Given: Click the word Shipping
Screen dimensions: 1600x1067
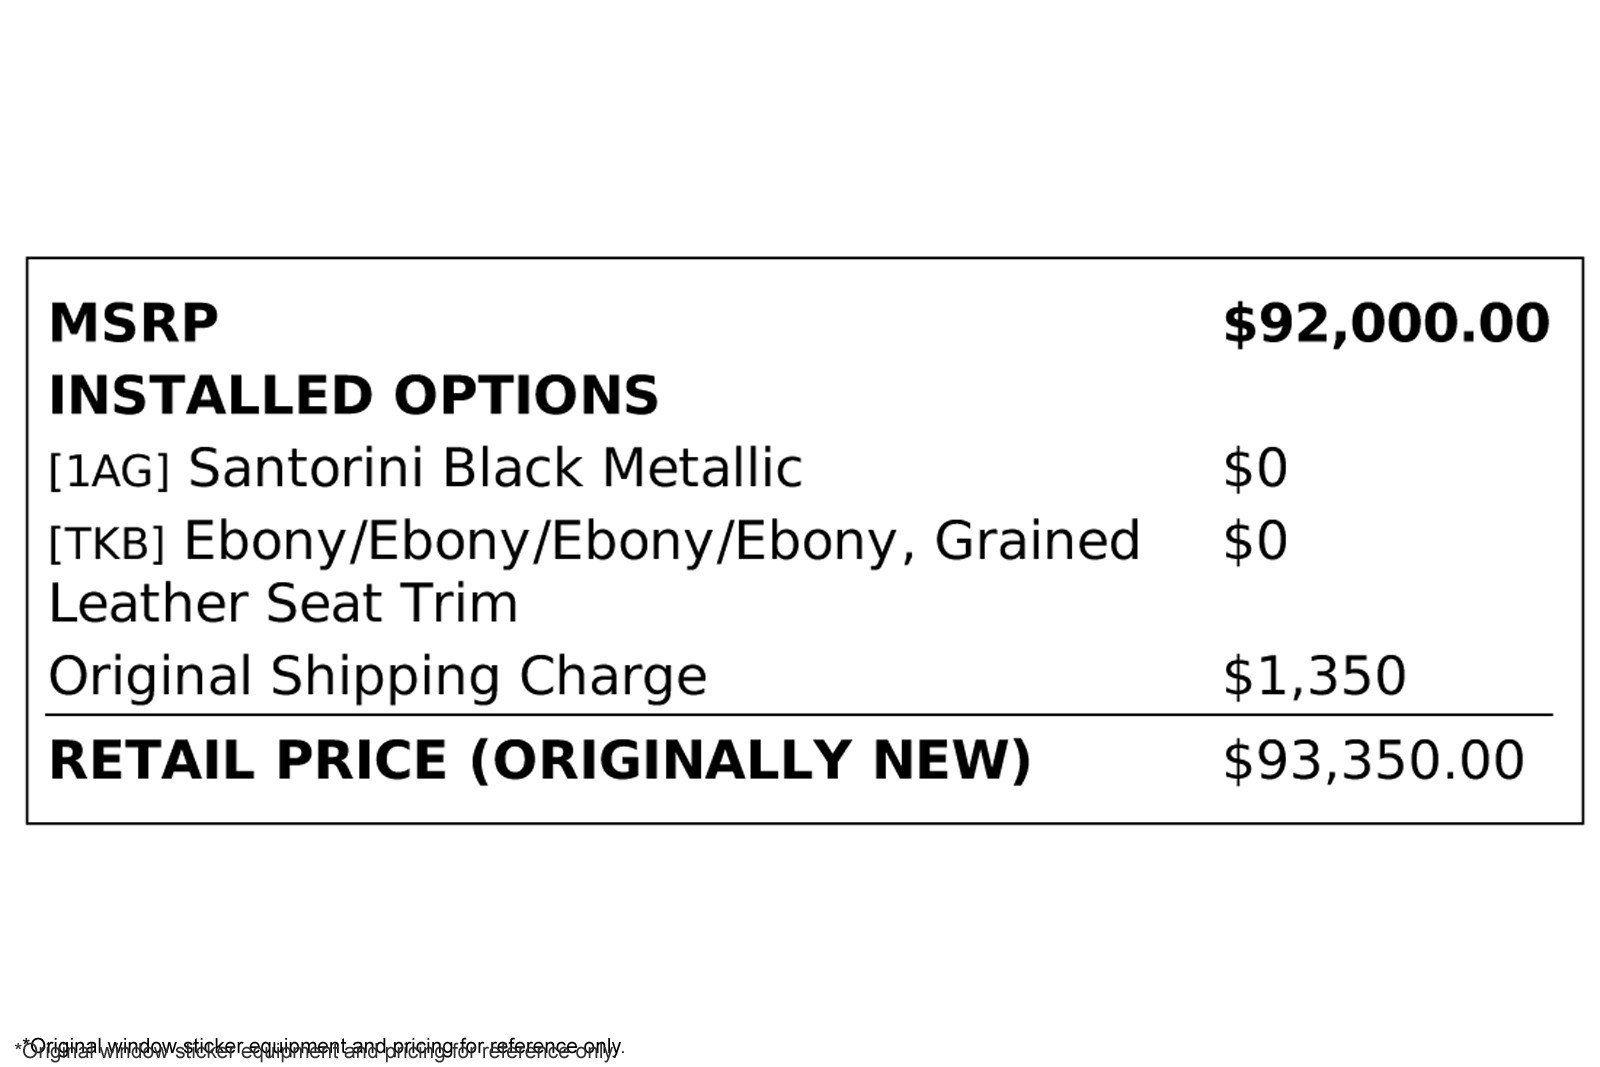Looking at the screenshot, I should [385, 676].
